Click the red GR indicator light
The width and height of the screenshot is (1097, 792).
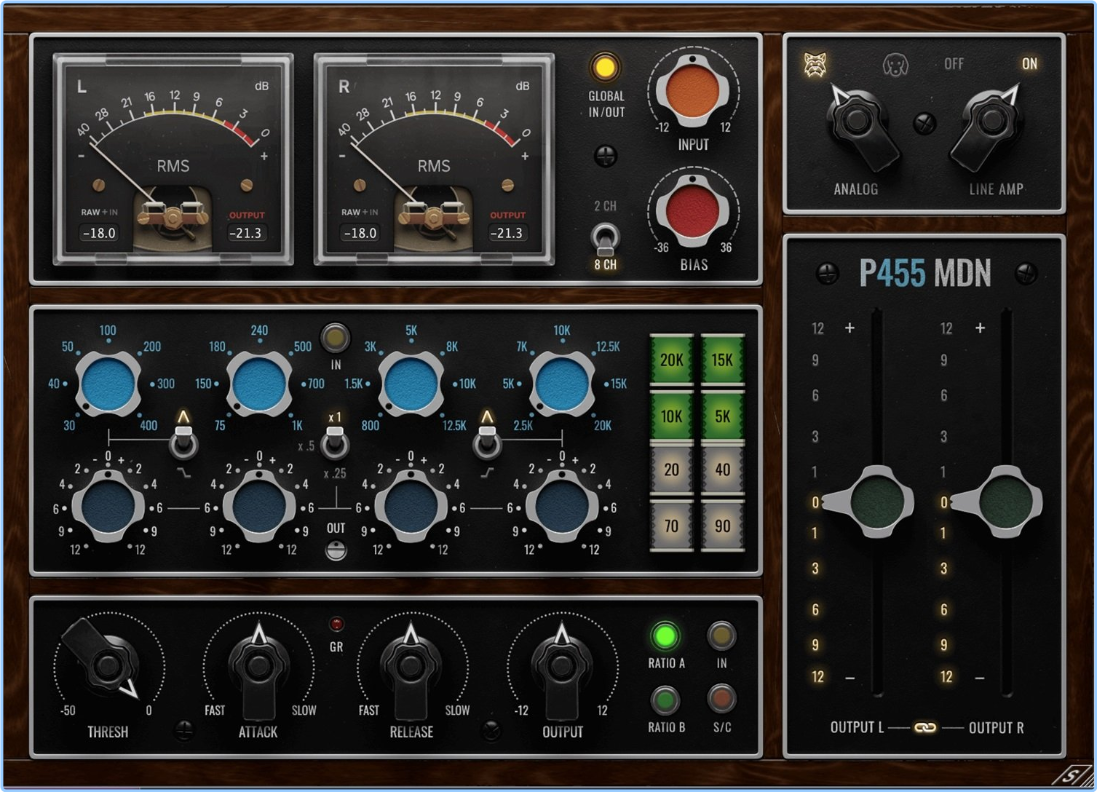[x=337, y=624]
